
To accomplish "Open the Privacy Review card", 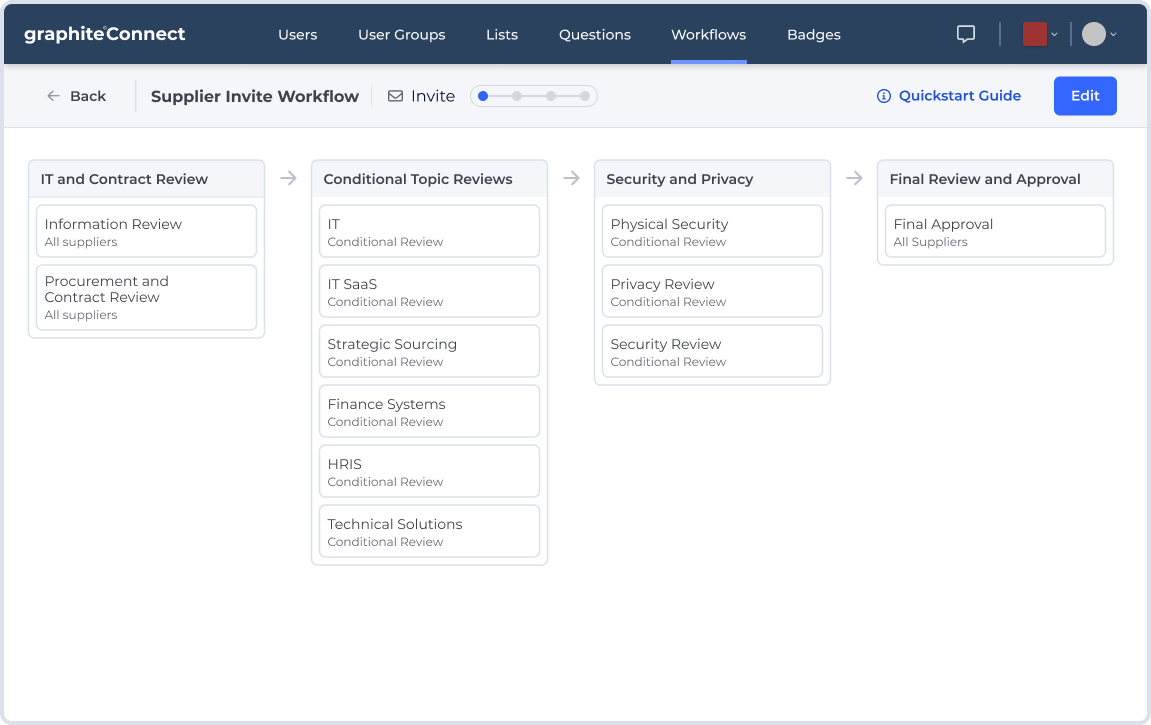I will pos(712,291).
